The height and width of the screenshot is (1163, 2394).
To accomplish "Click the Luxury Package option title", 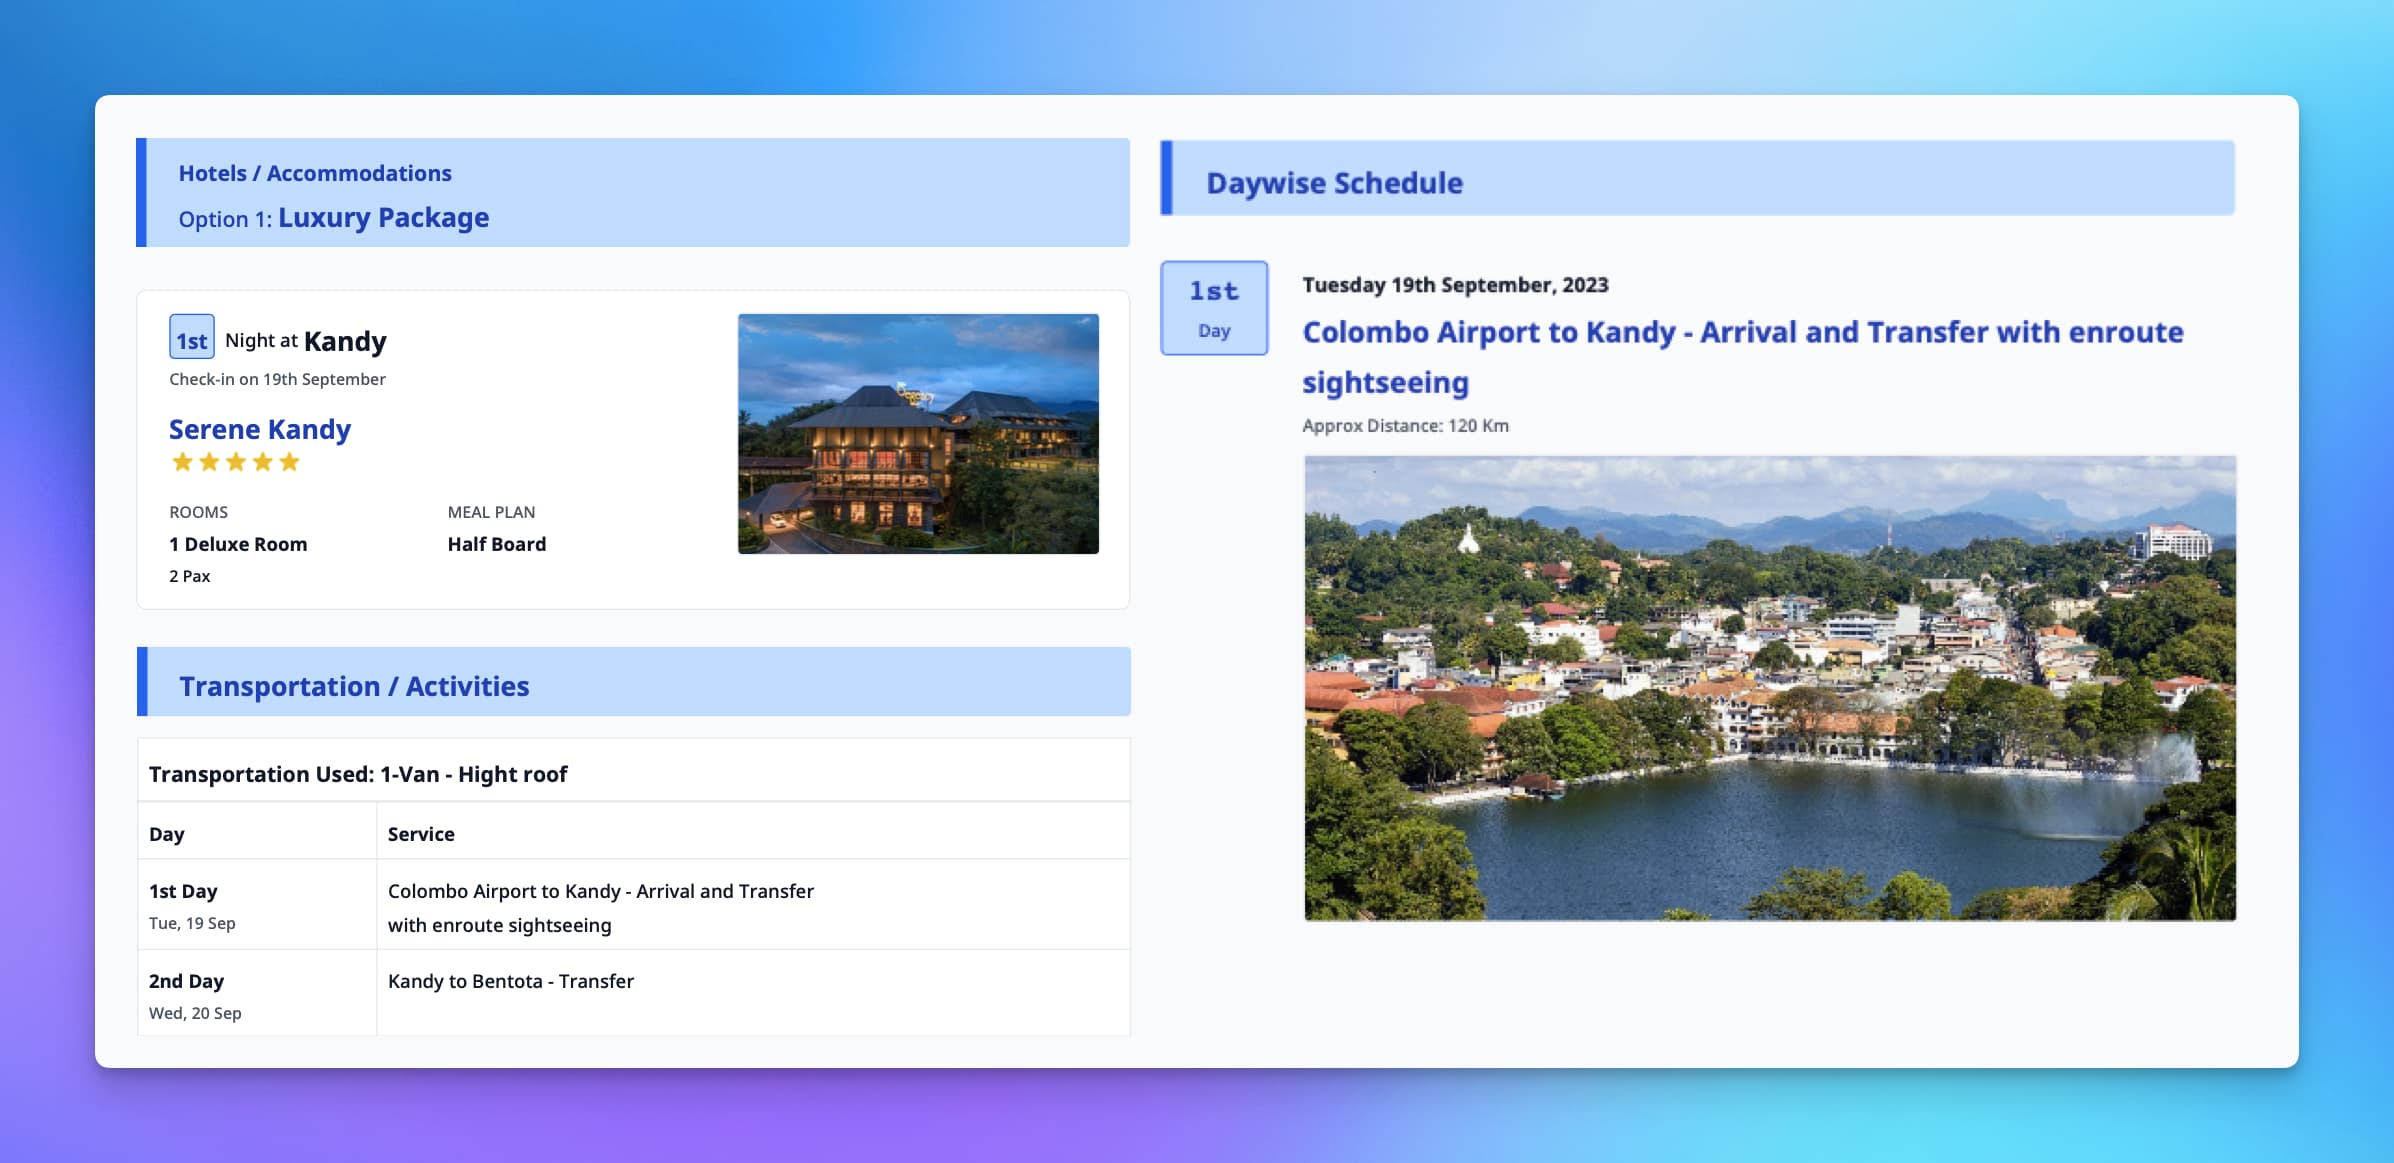I will [x=383, y=217].
